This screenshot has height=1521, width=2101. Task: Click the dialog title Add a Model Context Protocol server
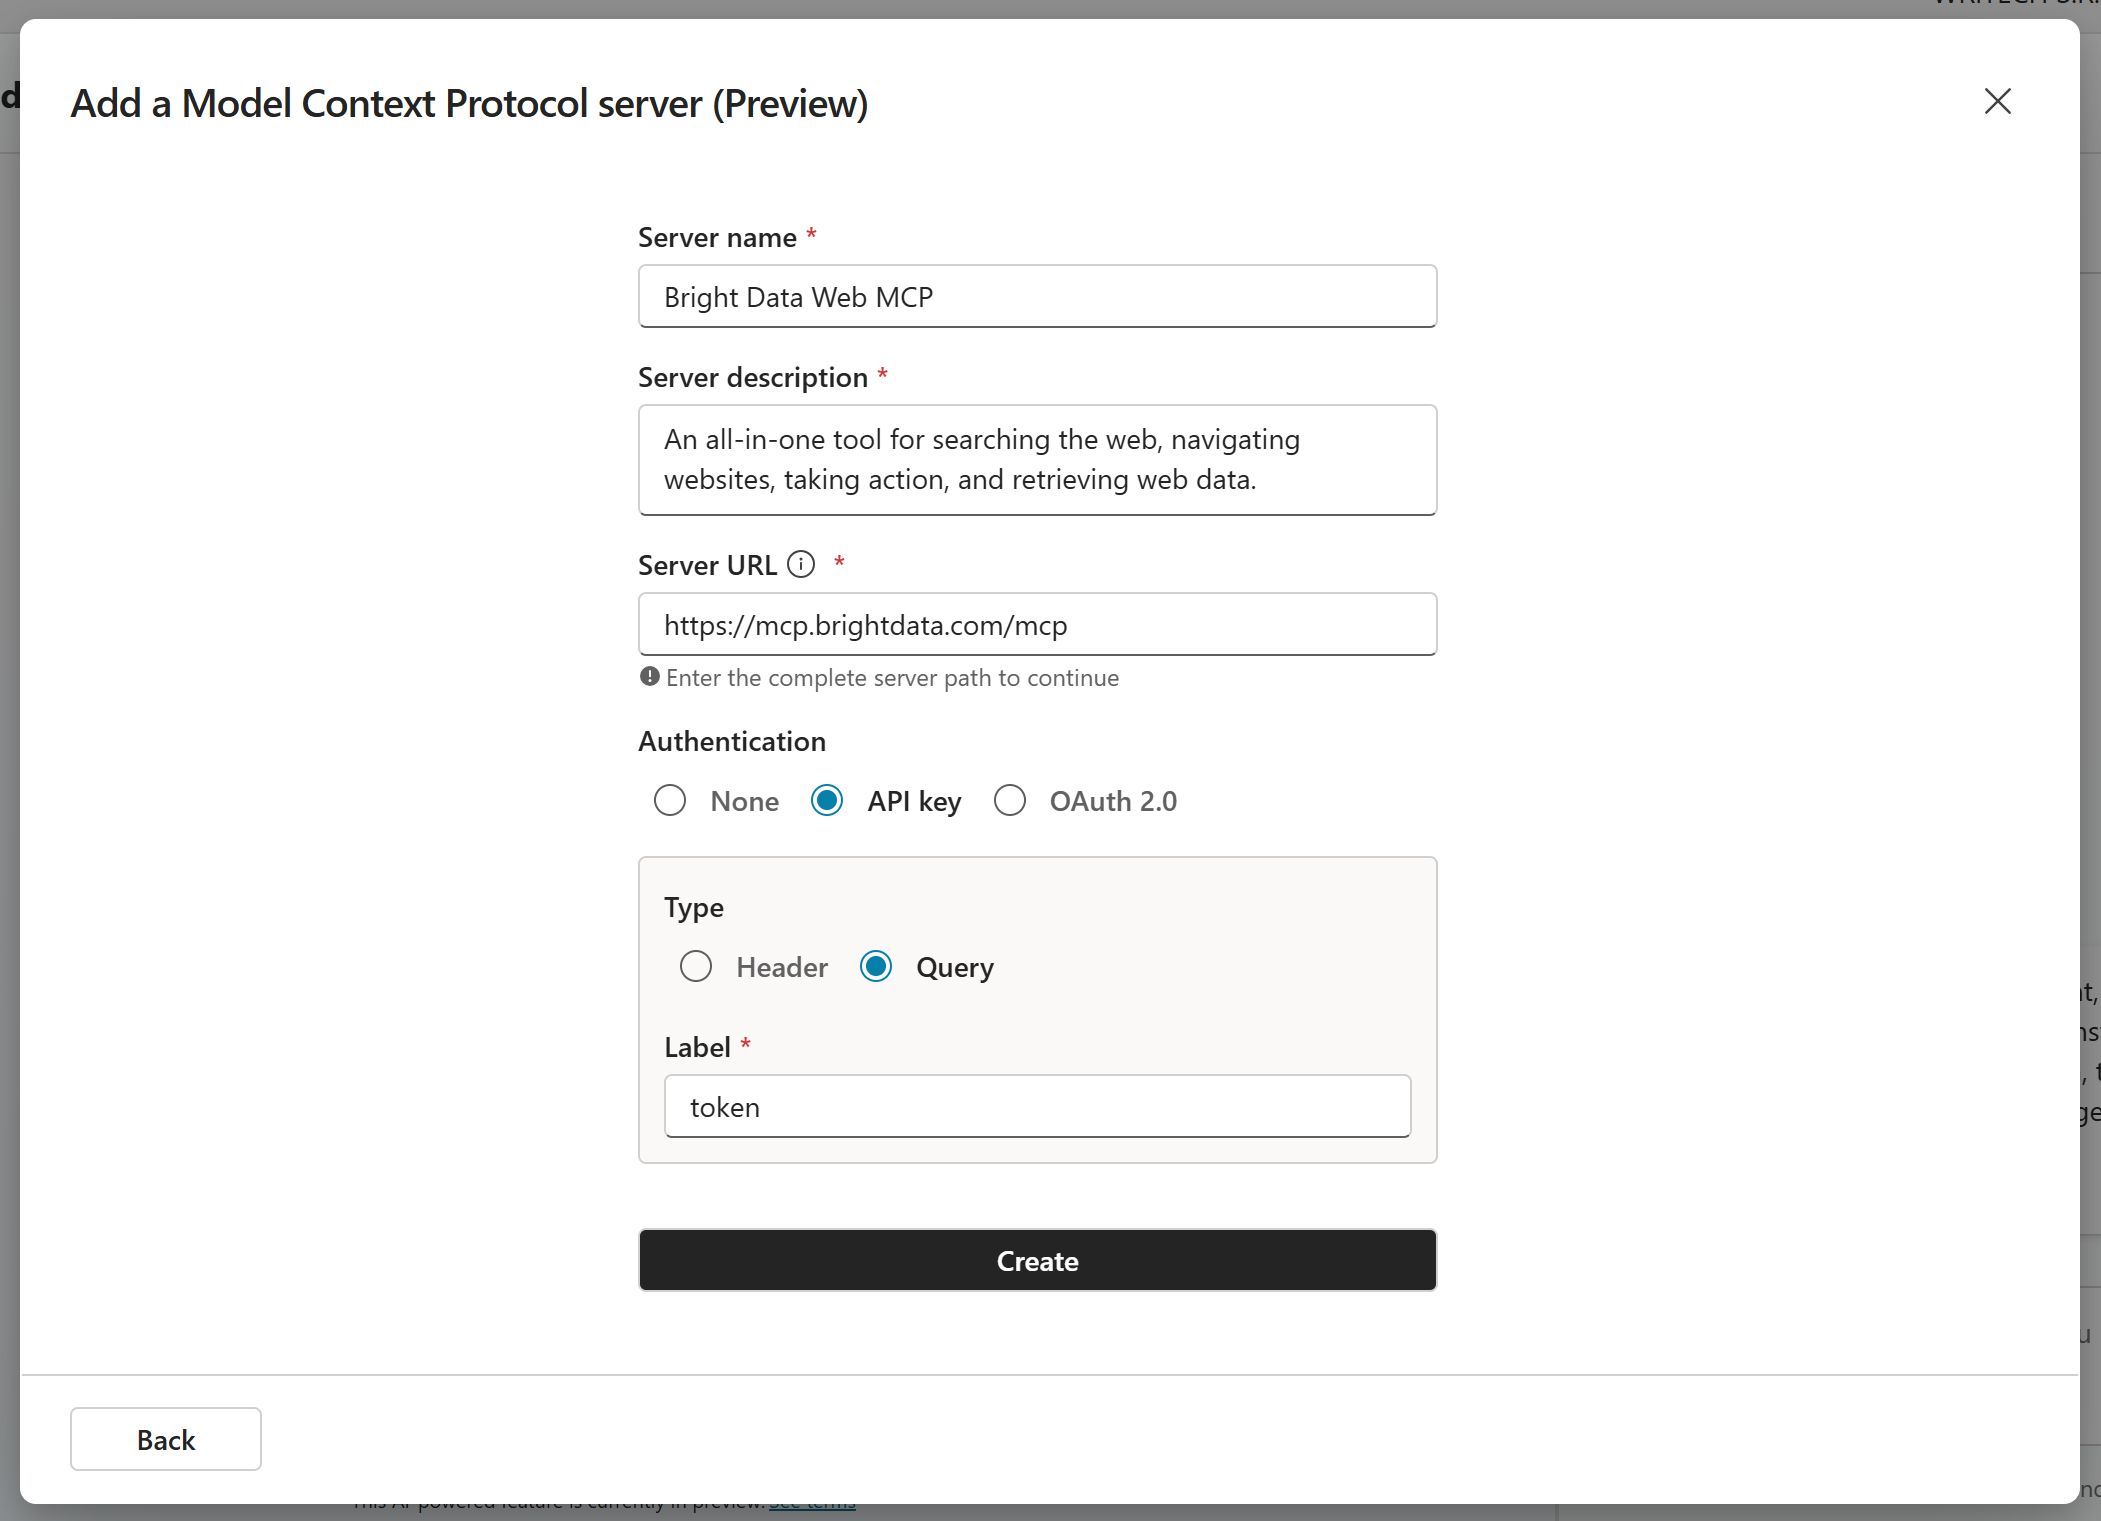coord(469,103)
